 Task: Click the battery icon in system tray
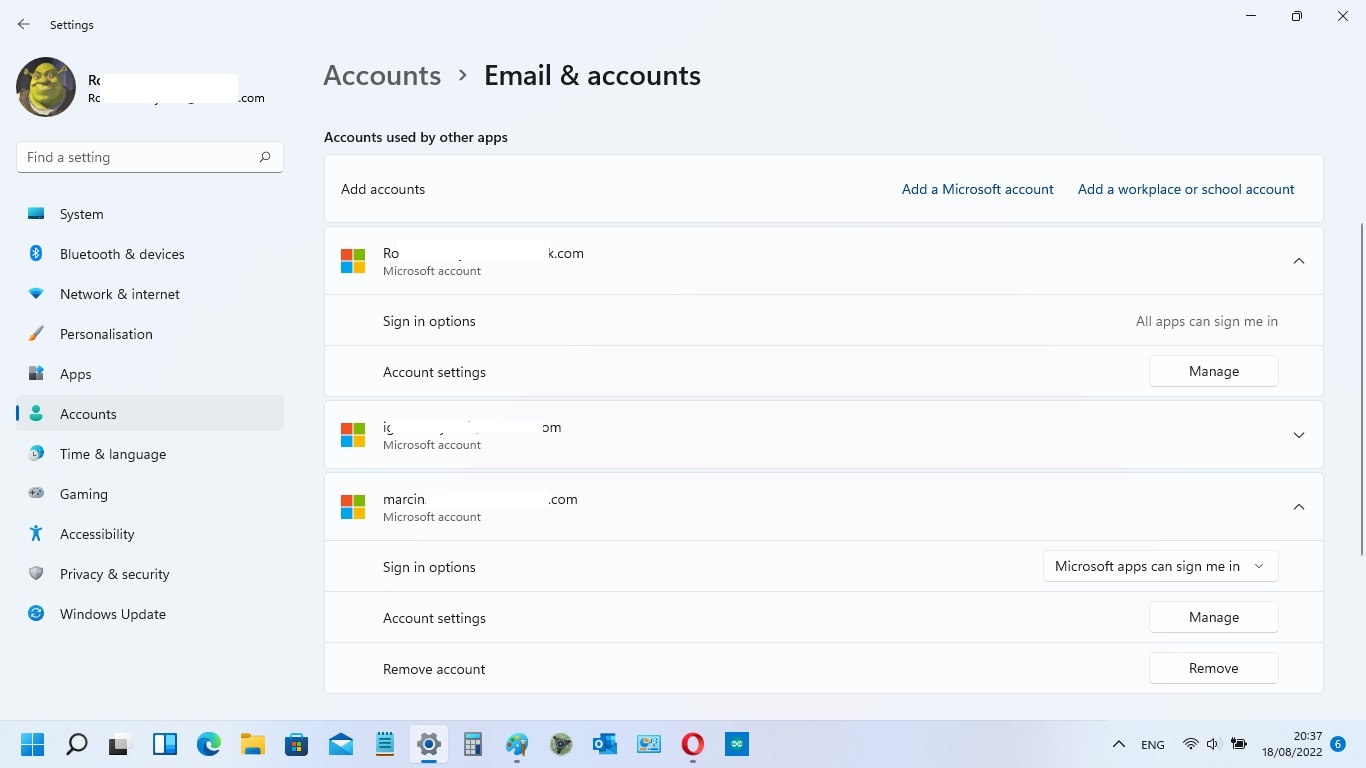tap(1239, 744)
